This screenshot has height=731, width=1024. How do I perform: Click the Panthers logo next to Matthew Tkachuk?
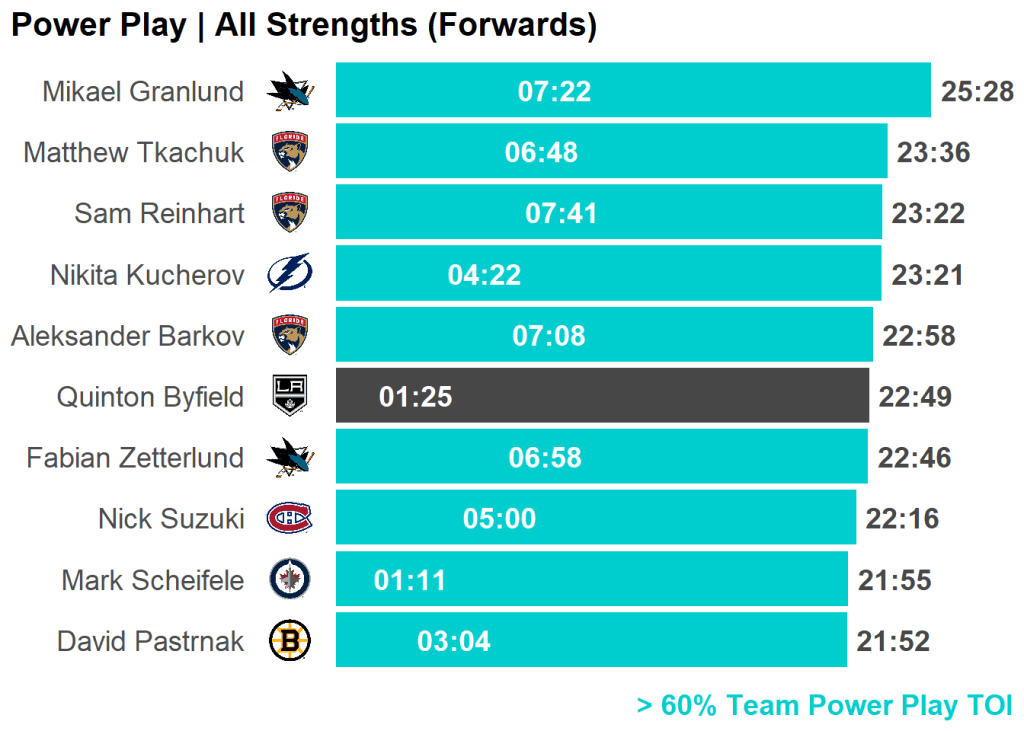[x=290, y=152]
